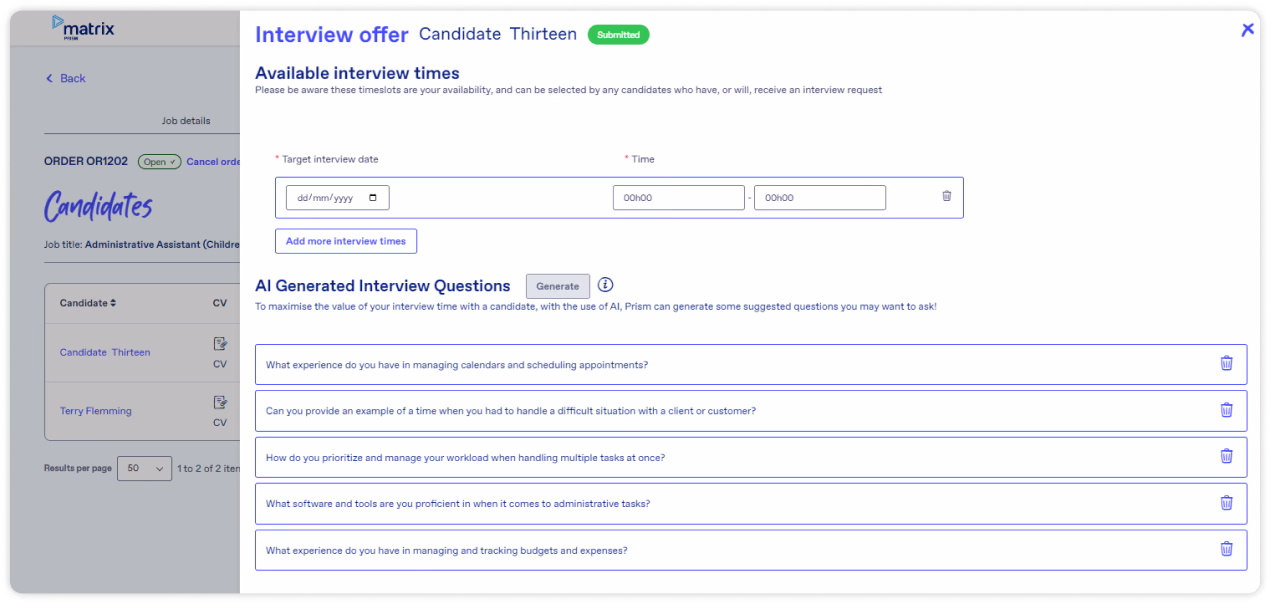Image resolution: width=1270 pixels, height=604 pixels.
Task: Open the Results per page dropdown
Action: 144,468
